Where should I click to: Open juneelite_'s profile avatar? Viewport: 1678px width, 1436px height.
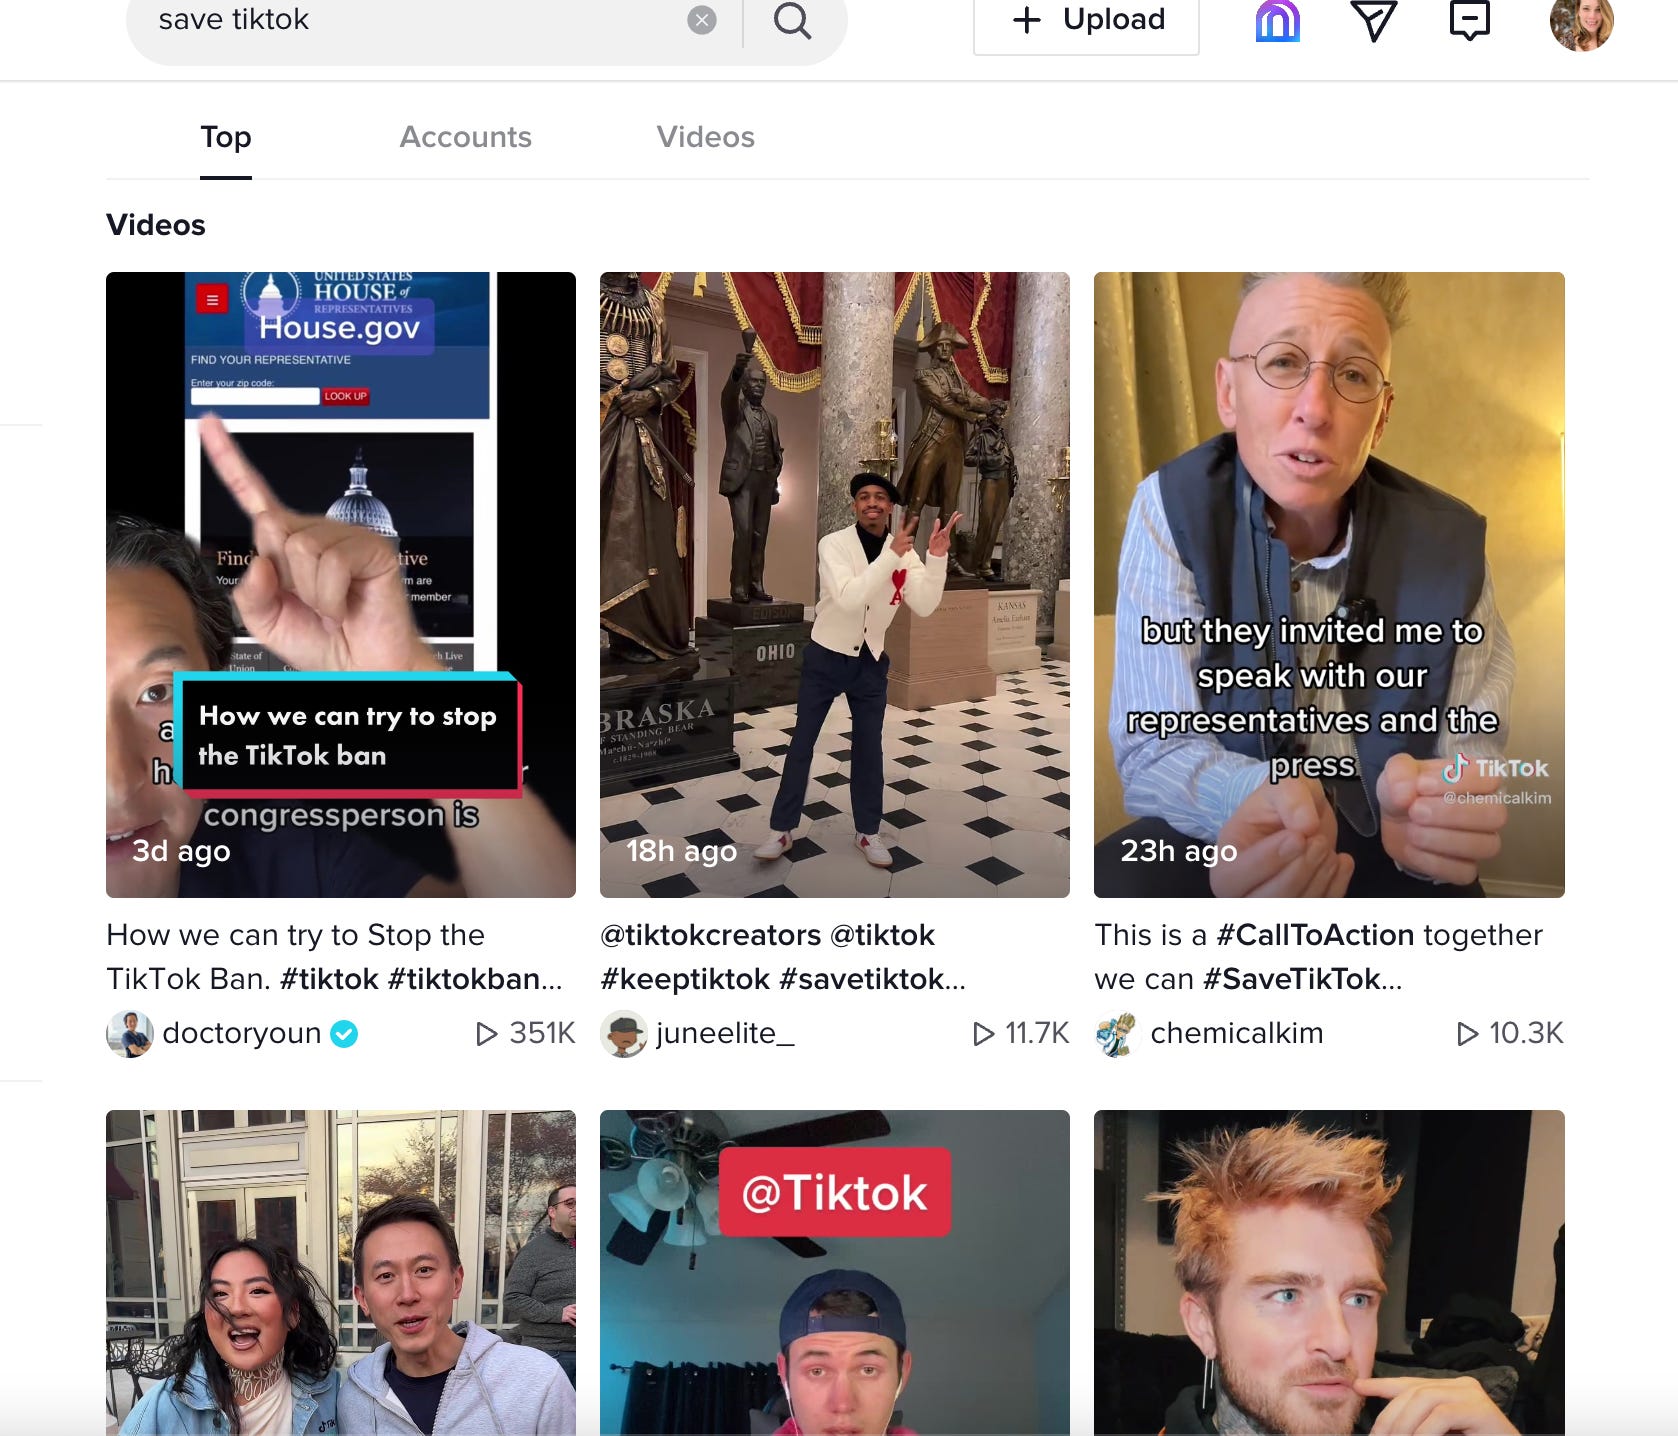(624, 1034)
